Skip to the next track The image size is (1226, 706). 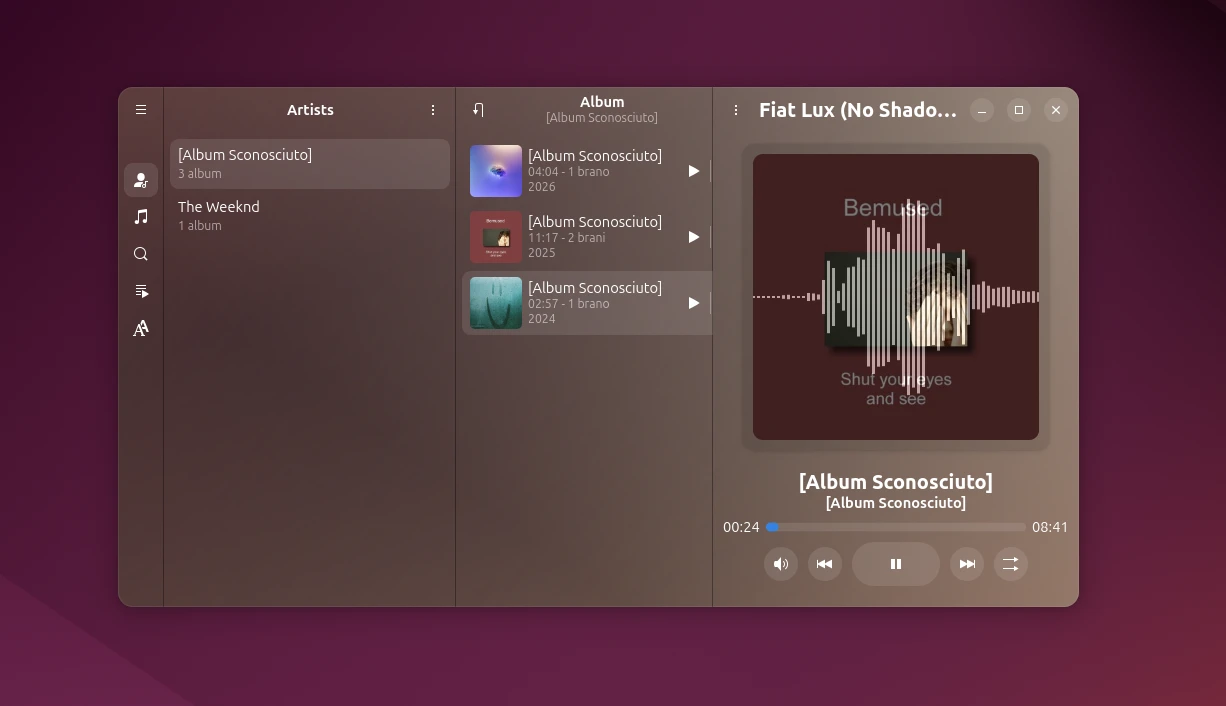click(x=967, y=564)
